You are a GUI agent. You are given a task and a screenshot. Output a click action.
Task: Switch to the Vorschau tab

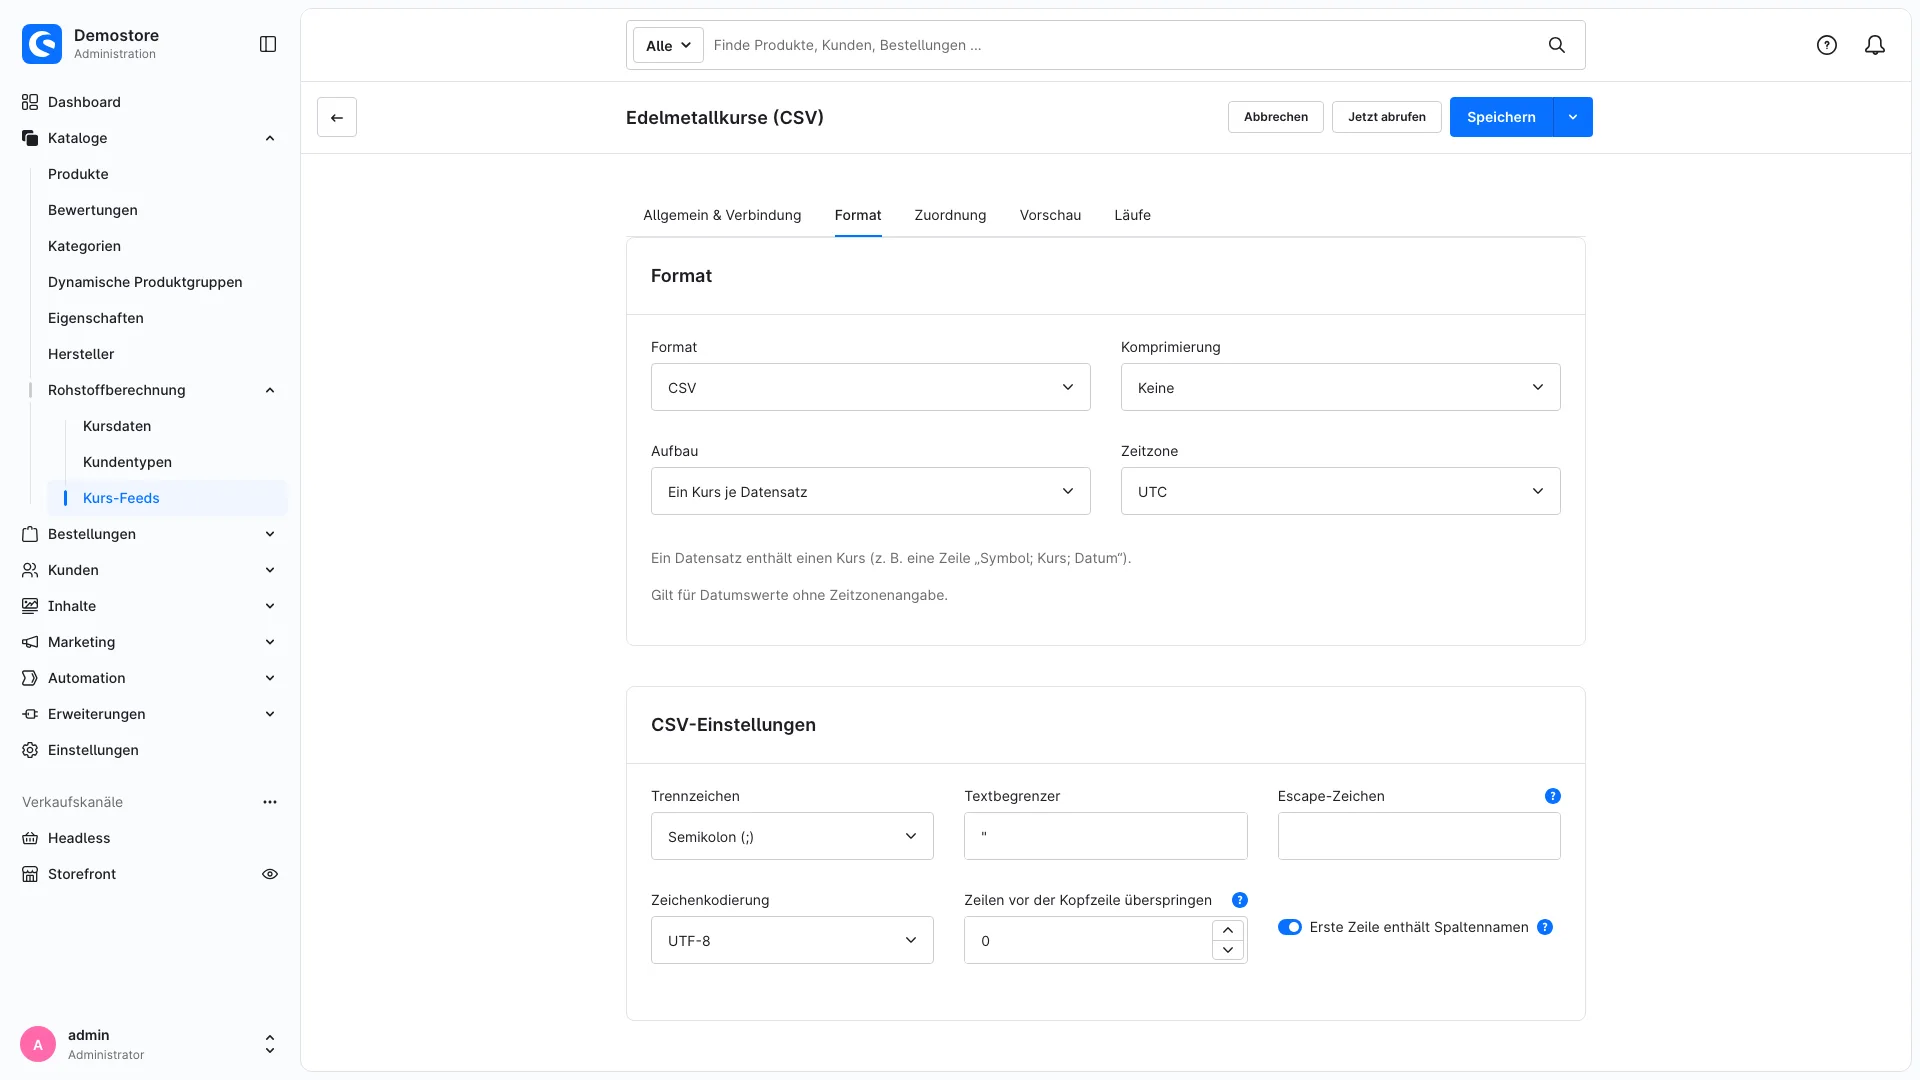pyautogui.click(x=1050, y=215)
